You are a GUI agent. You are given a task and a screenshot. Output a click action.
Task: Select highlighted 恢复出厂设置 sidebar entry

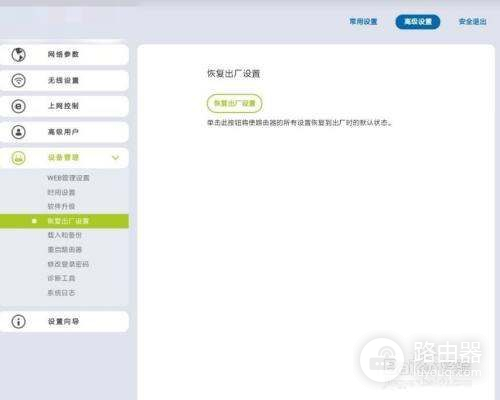[64, 221]
